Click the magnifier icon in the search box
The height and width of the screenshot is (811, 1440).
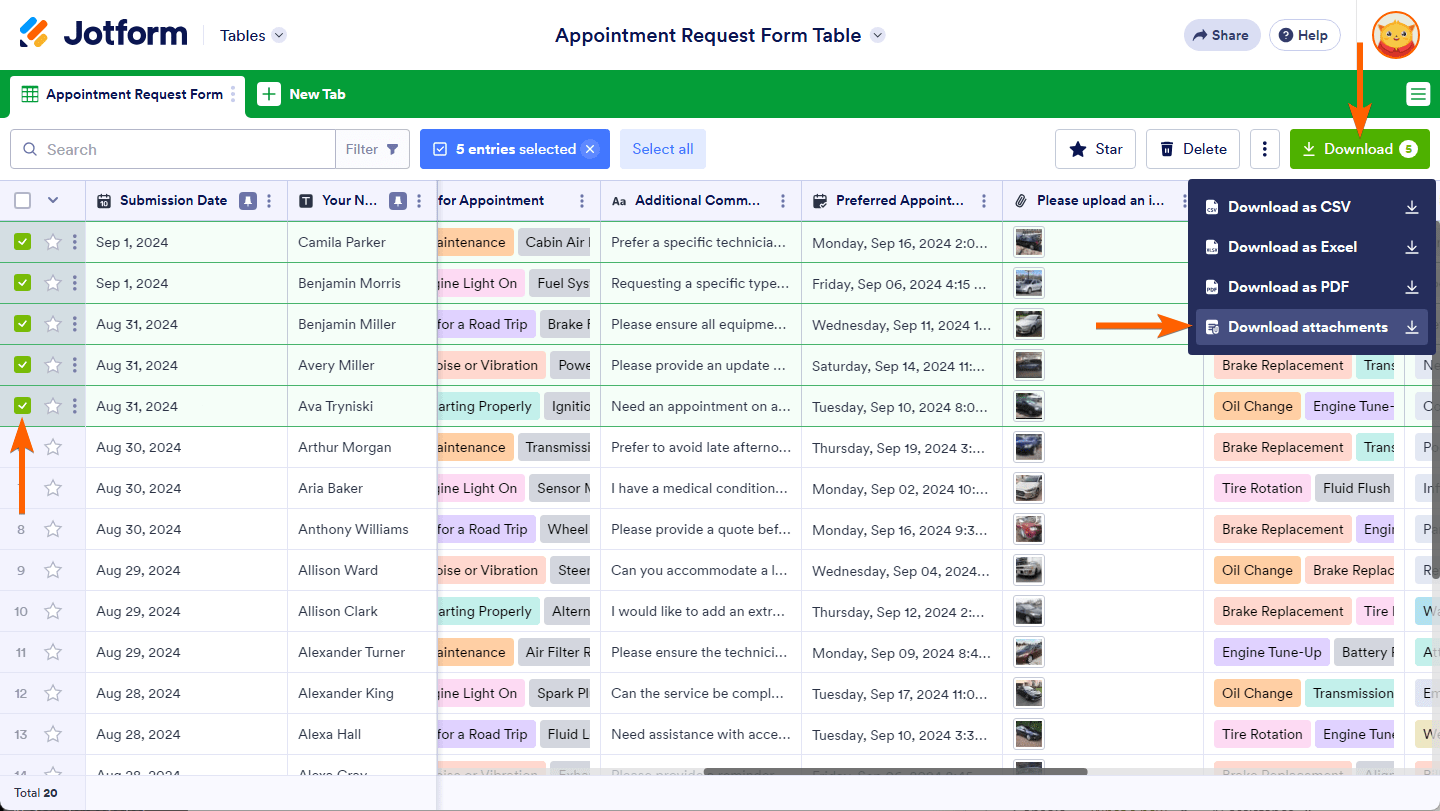tap(30, 150)
